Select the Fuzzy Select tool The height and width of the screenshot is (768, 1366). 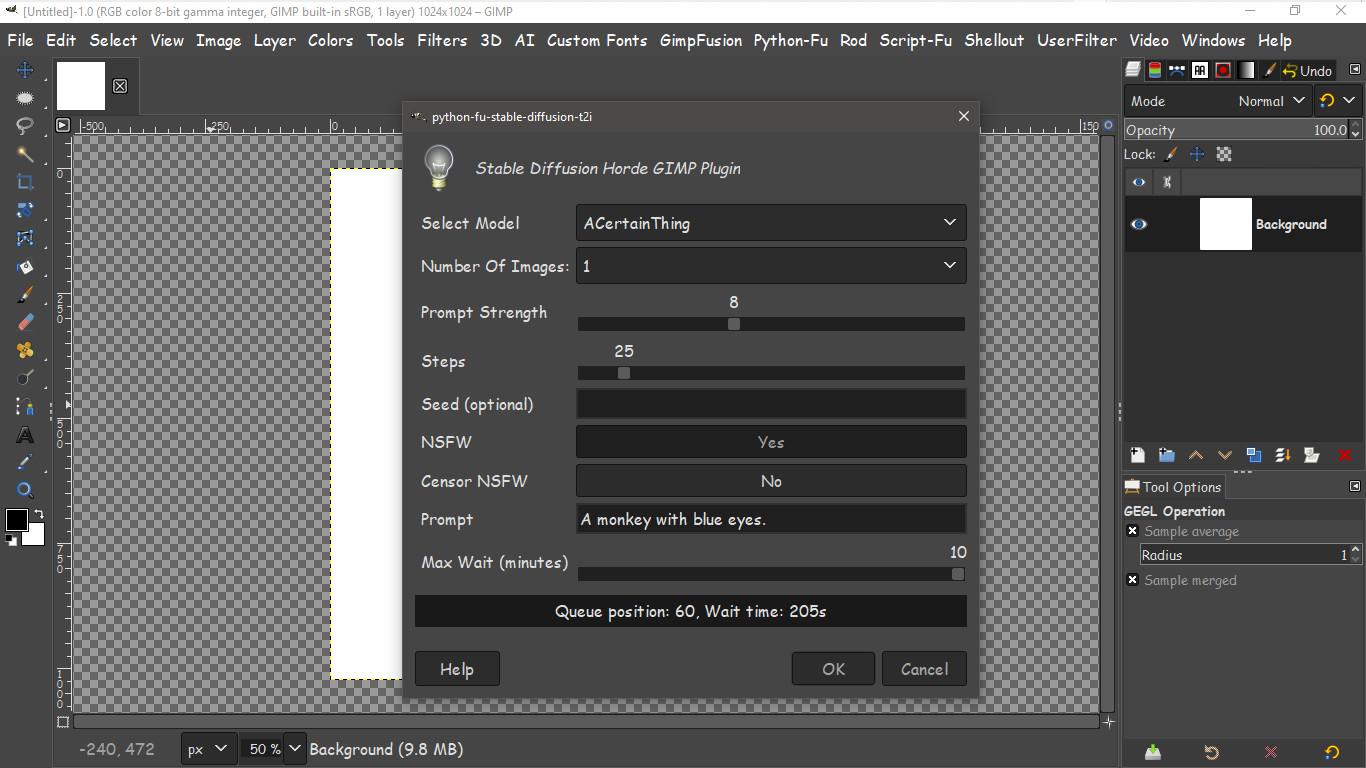(25, 154)
